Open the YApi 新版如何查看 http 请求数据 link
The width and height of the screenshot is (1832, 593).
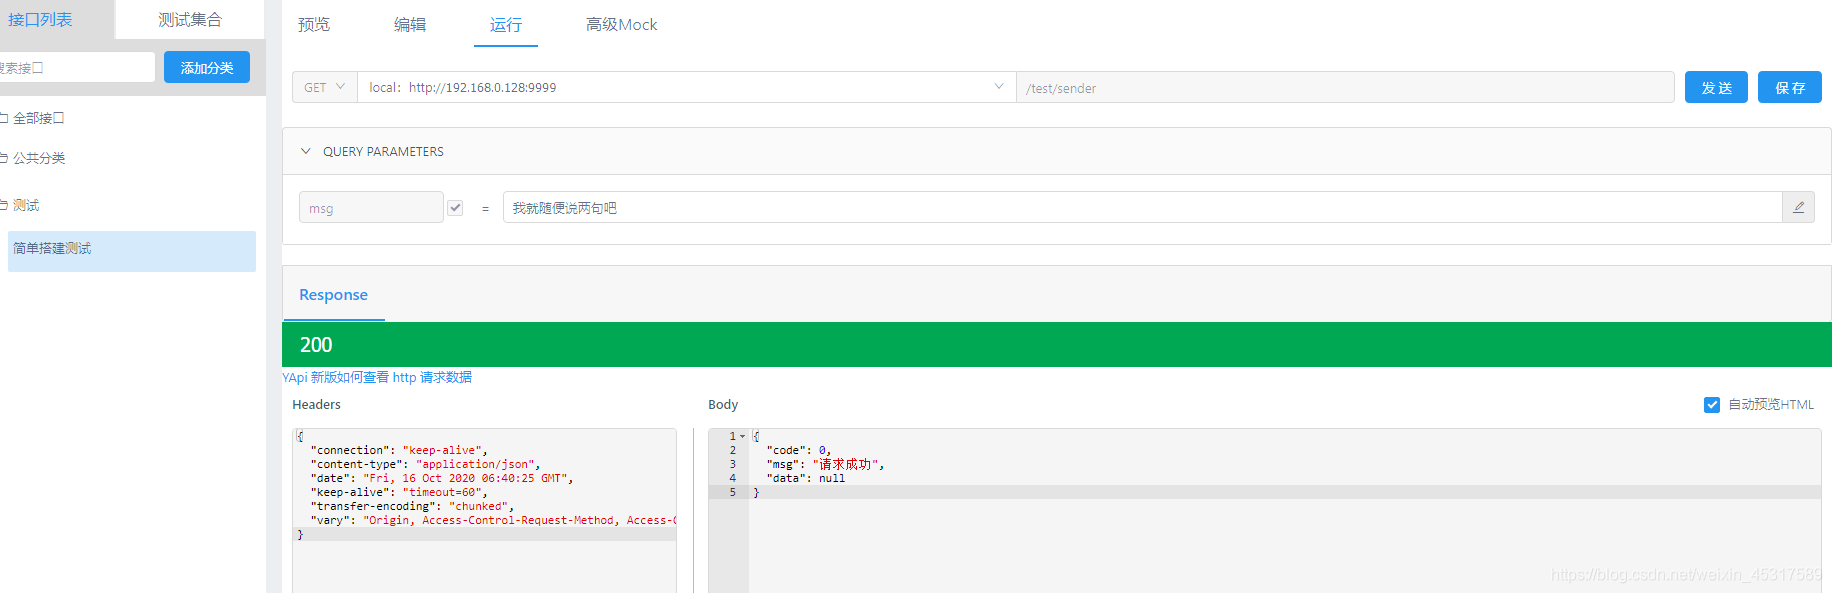(x=377, y=377)
